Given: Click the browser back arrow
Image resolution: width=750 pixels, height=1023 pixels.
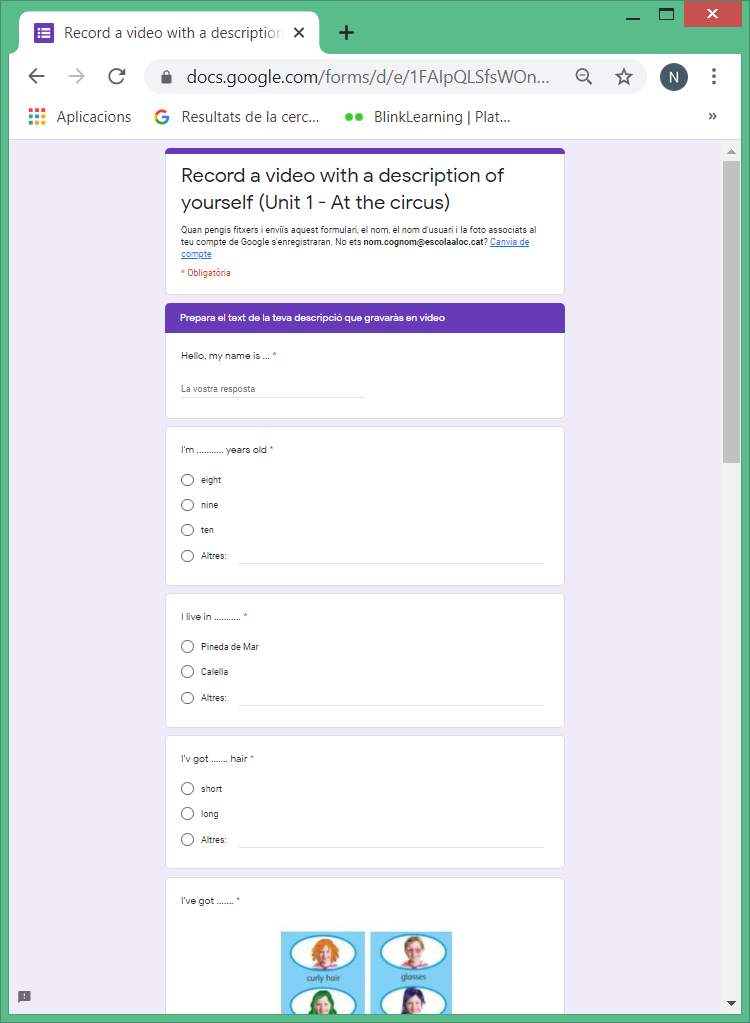Looking at the screenshot, I should click(37, 77).
